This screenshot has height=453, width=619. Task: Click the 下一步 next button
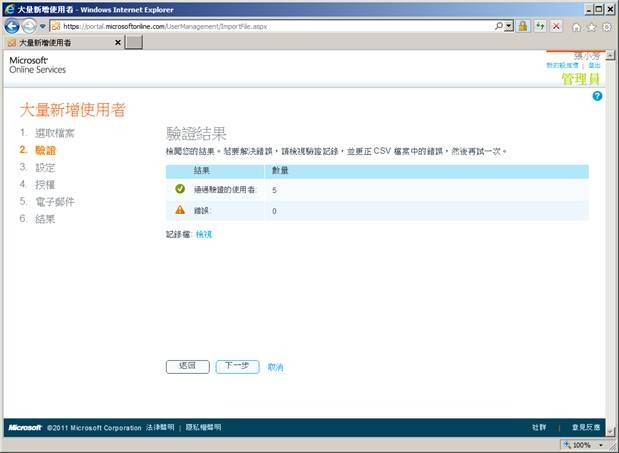[237, 367]
